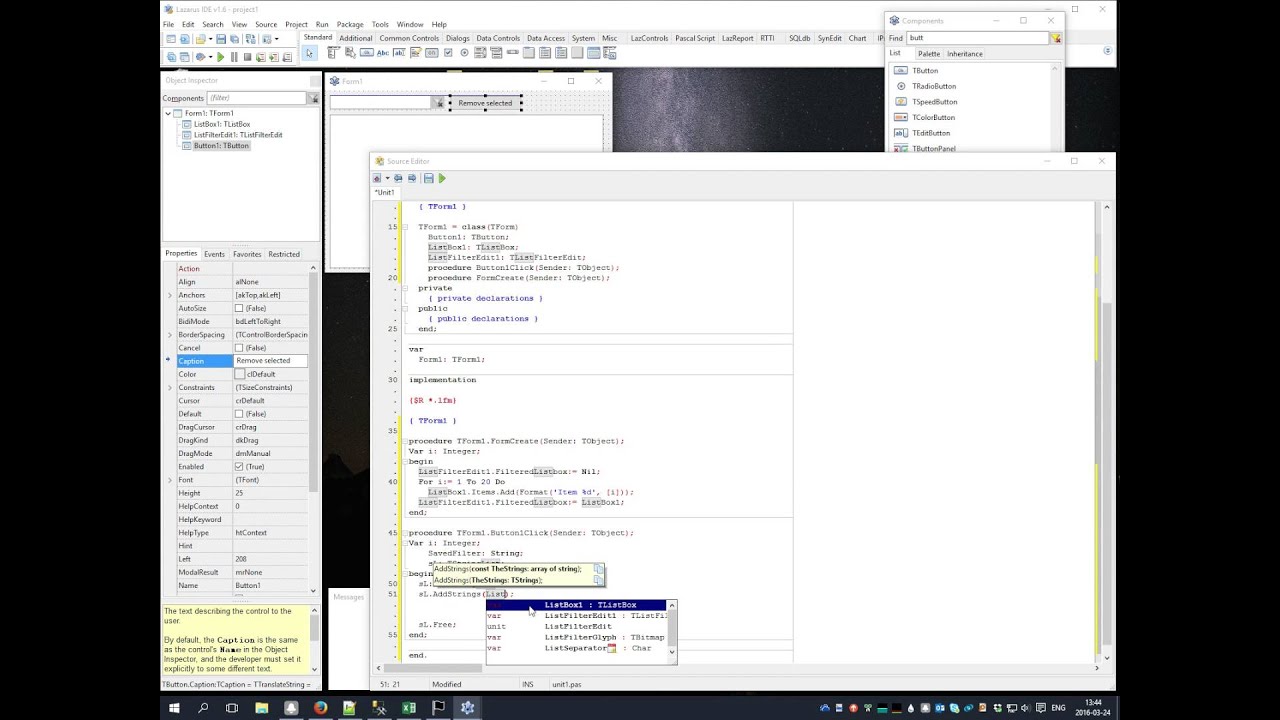
Task: Open the Inheritance tab in Components window
Action: 965,54
